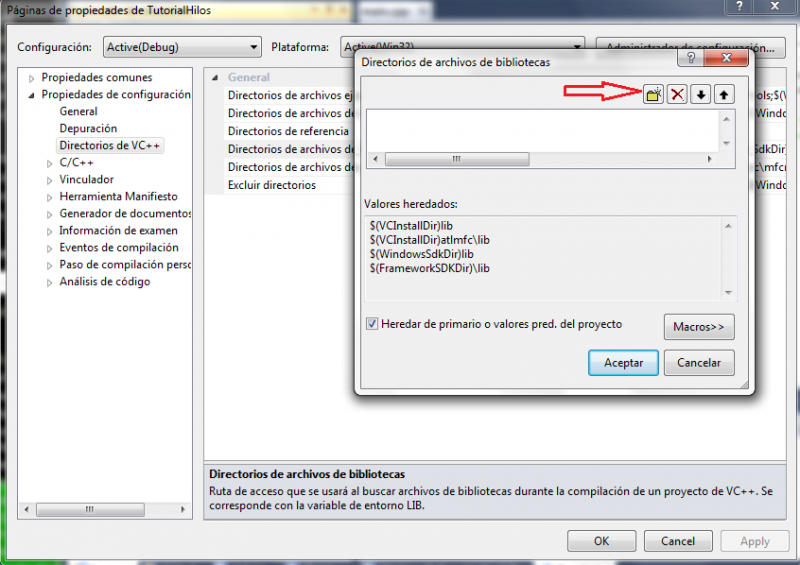Expand Propiedades comunes node

point(32,78)
